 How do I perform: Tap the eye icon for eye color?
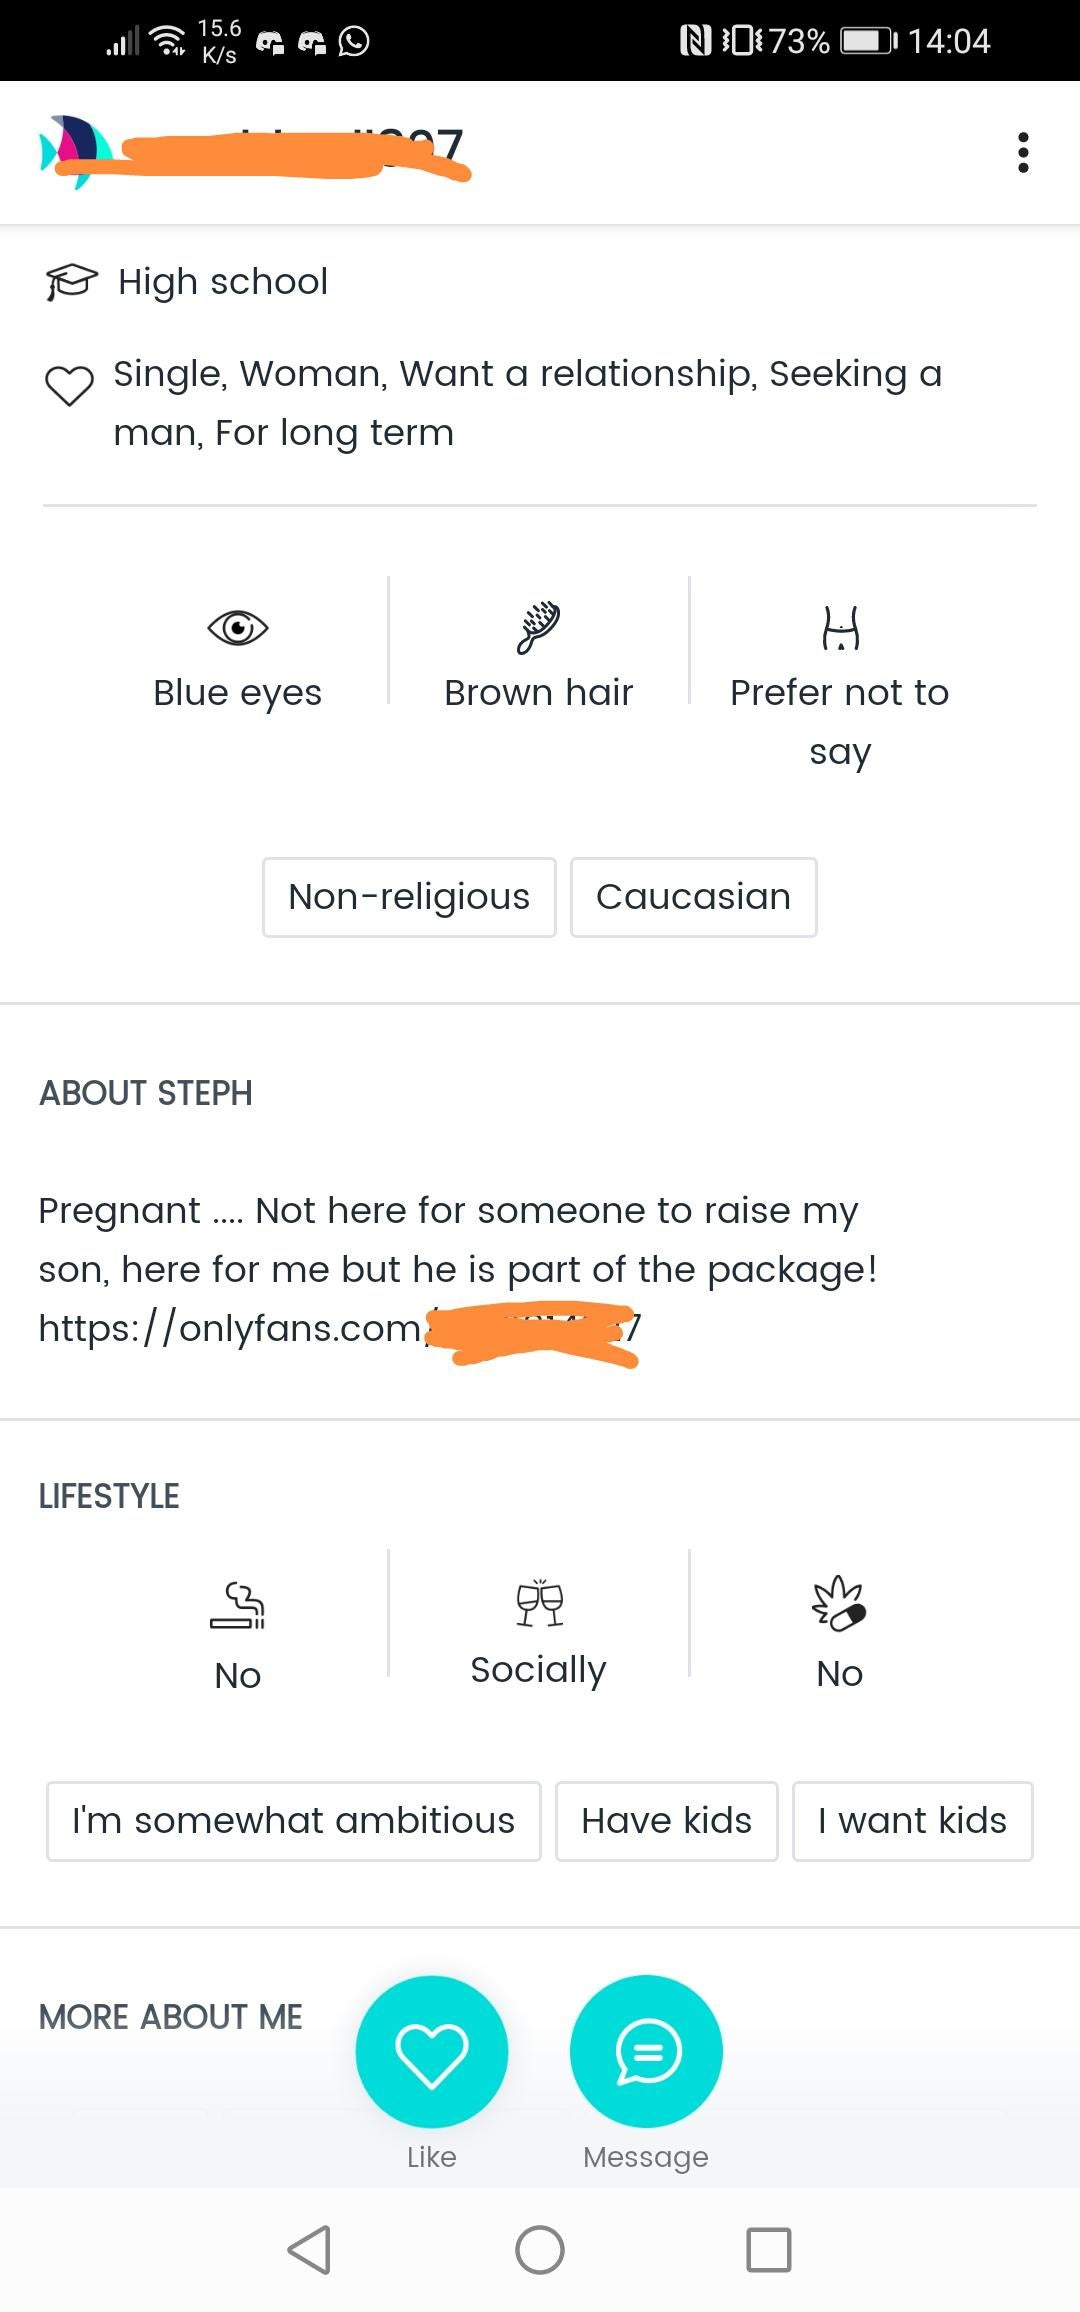(x=238, y=628)
